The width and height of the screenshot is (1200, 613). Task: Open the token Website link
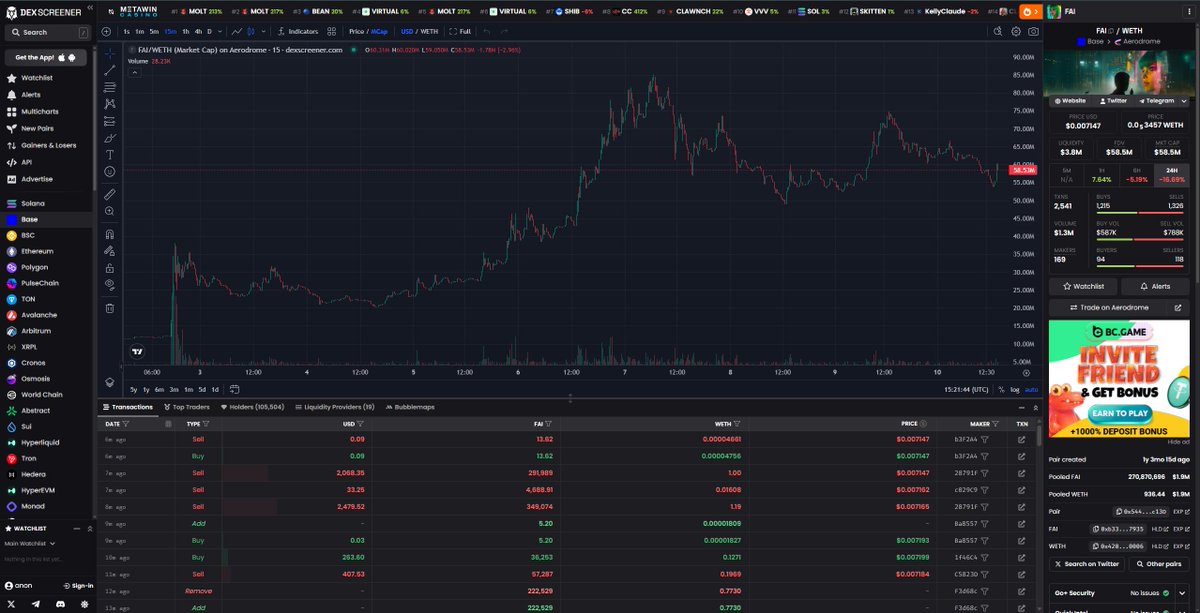pyautogui.click(x=1069, y=101)
